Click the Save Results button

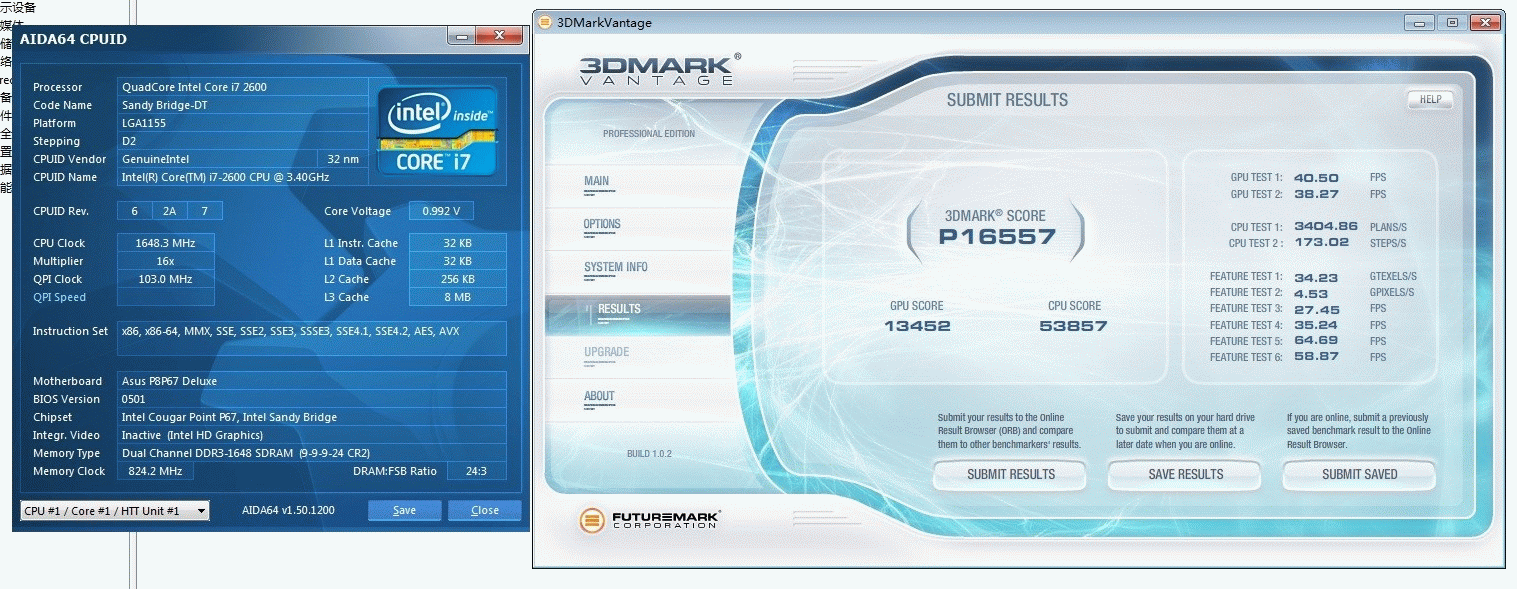click(1185, 474)
